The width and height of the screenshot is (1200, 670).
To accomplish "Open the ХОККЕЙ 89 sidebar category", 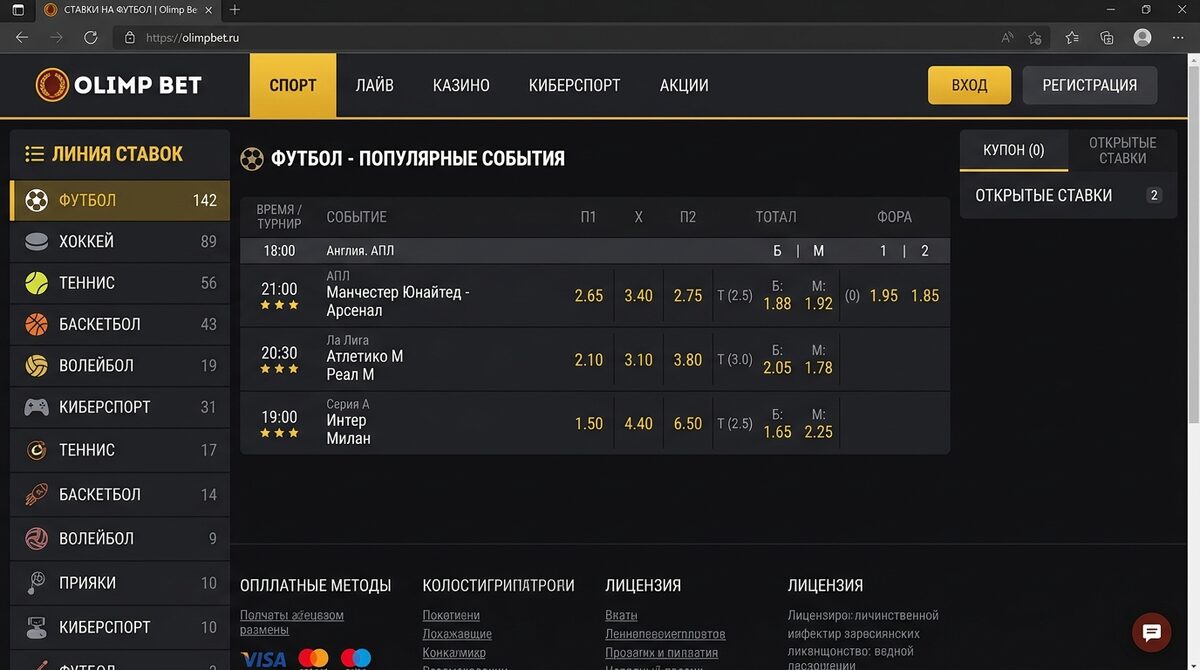I will pos(120,241).
